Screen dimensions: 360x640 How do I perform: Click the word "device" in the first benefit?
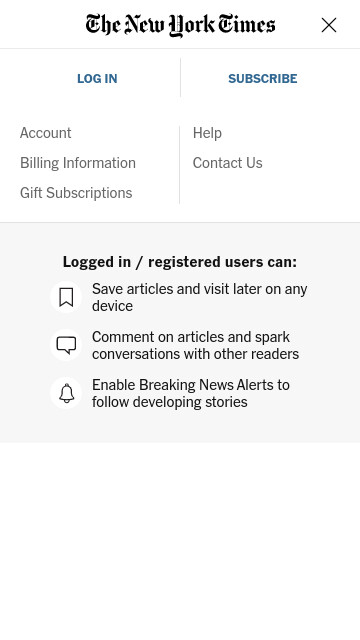112,306
